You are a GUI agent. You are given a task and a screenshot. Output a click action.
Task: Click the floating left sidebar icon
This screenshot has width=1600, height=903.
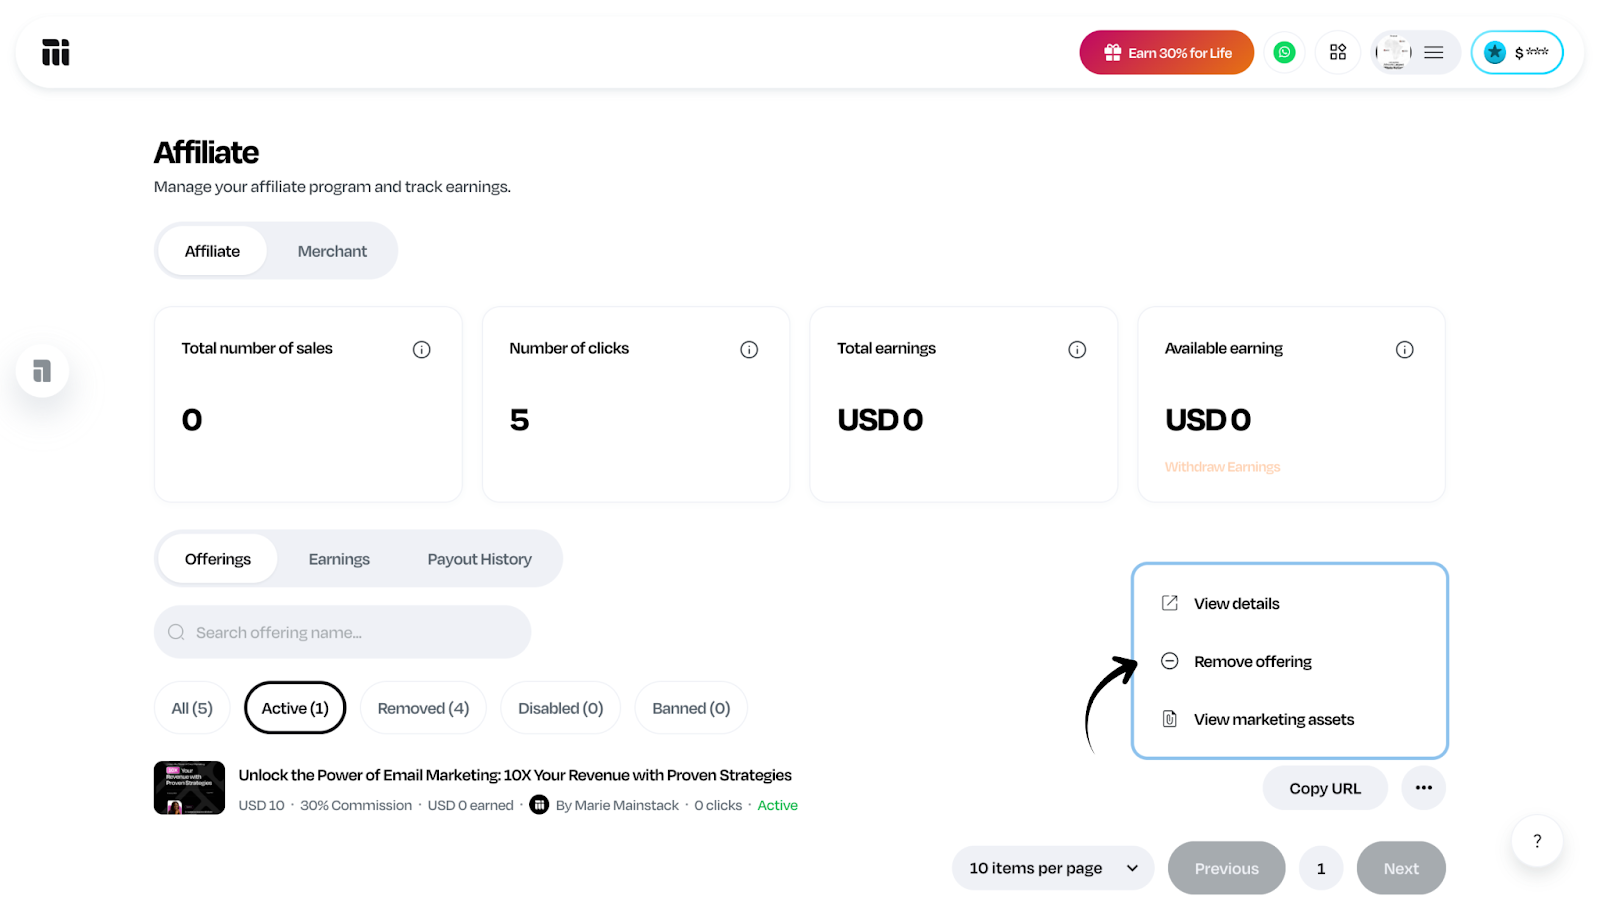42,371
